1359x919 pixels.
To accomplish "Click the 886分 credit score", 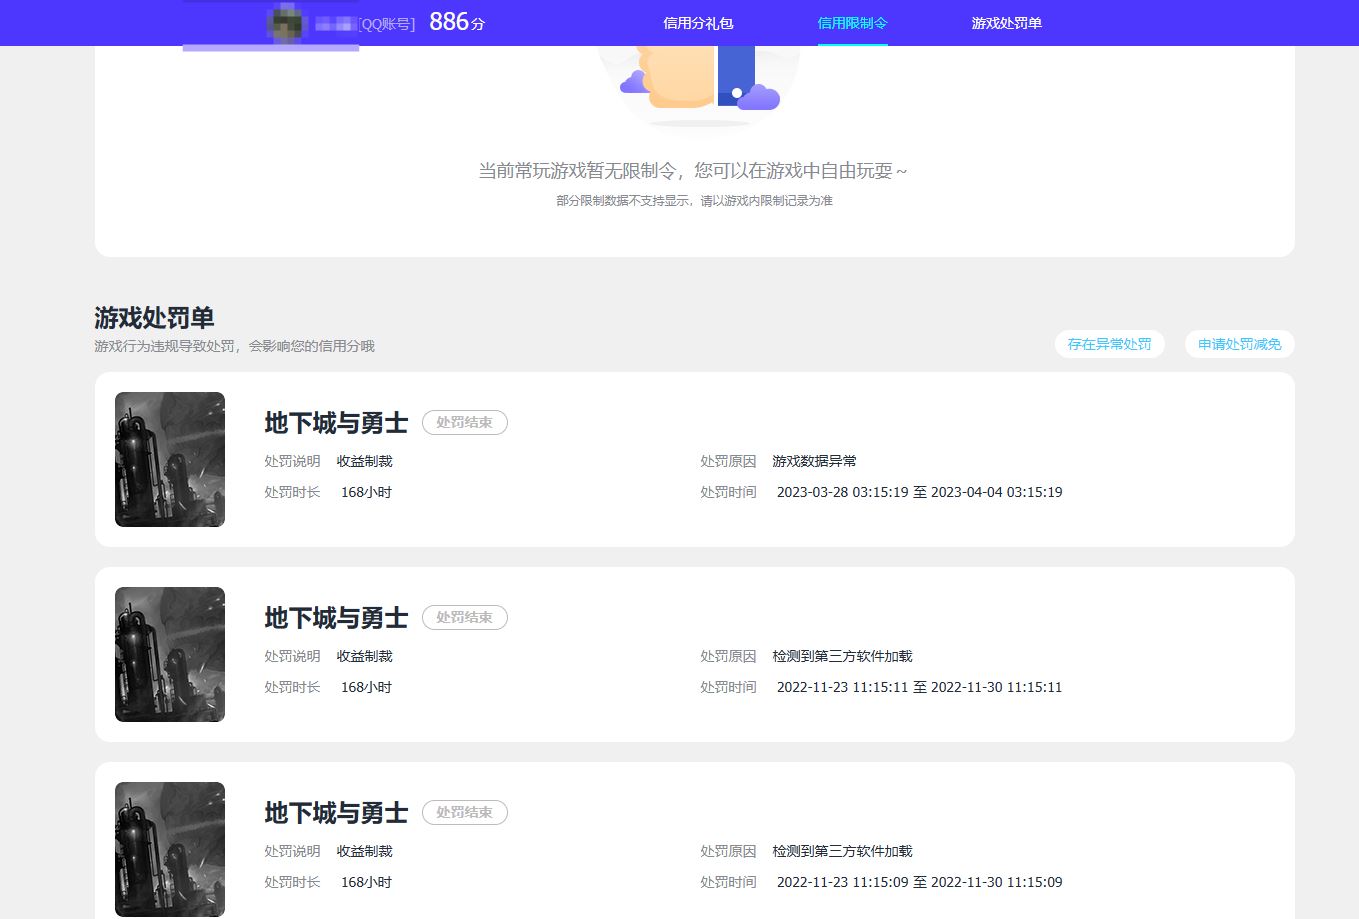I will click(456, 22).
